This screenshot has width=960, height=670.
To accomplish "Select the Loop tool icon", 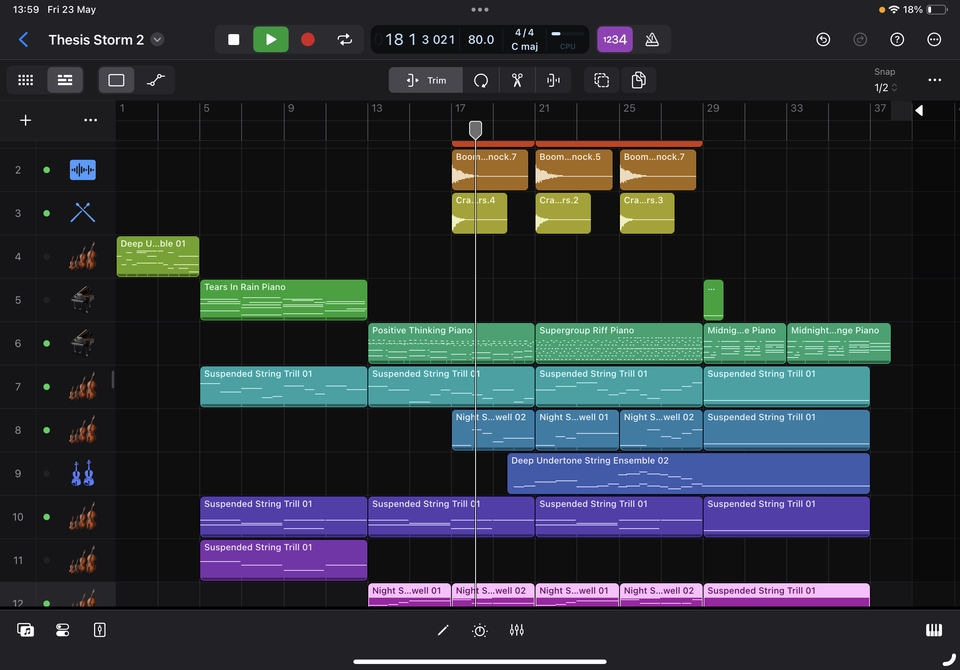I will tap(481, 80).
